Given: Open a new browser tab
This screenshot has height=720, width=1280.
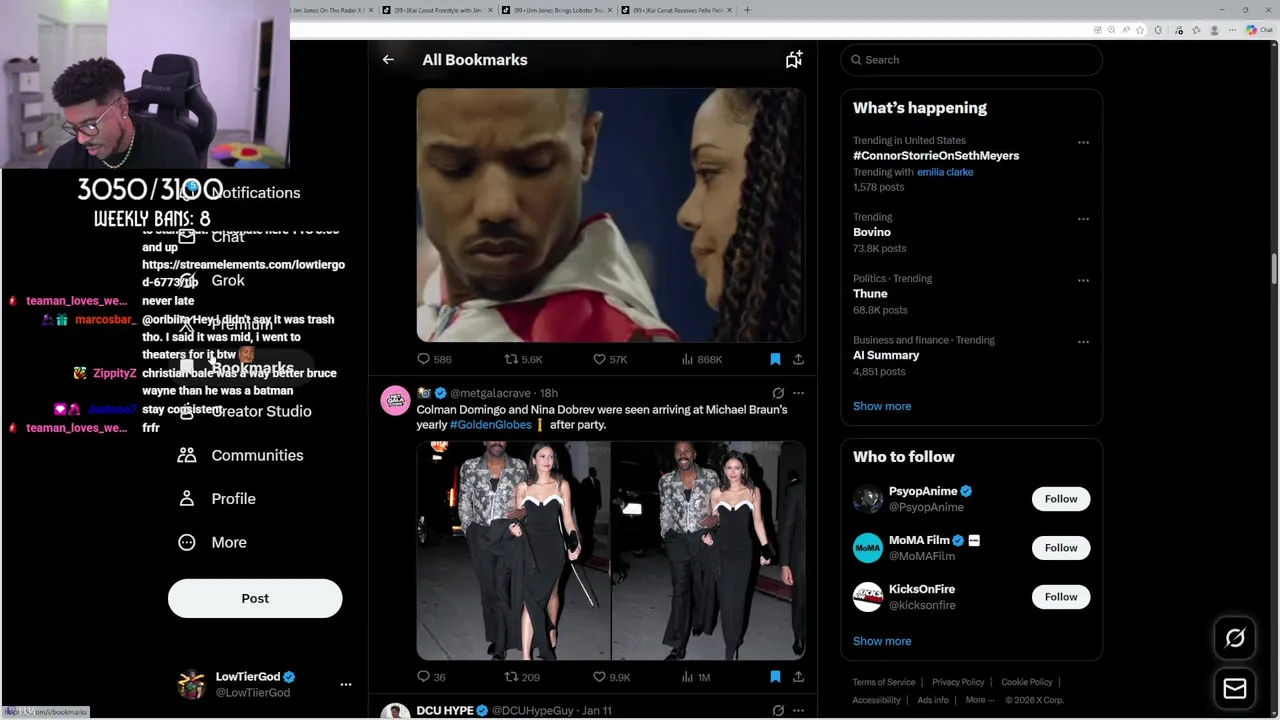Looking at the screenshot, I should point(747,10).
